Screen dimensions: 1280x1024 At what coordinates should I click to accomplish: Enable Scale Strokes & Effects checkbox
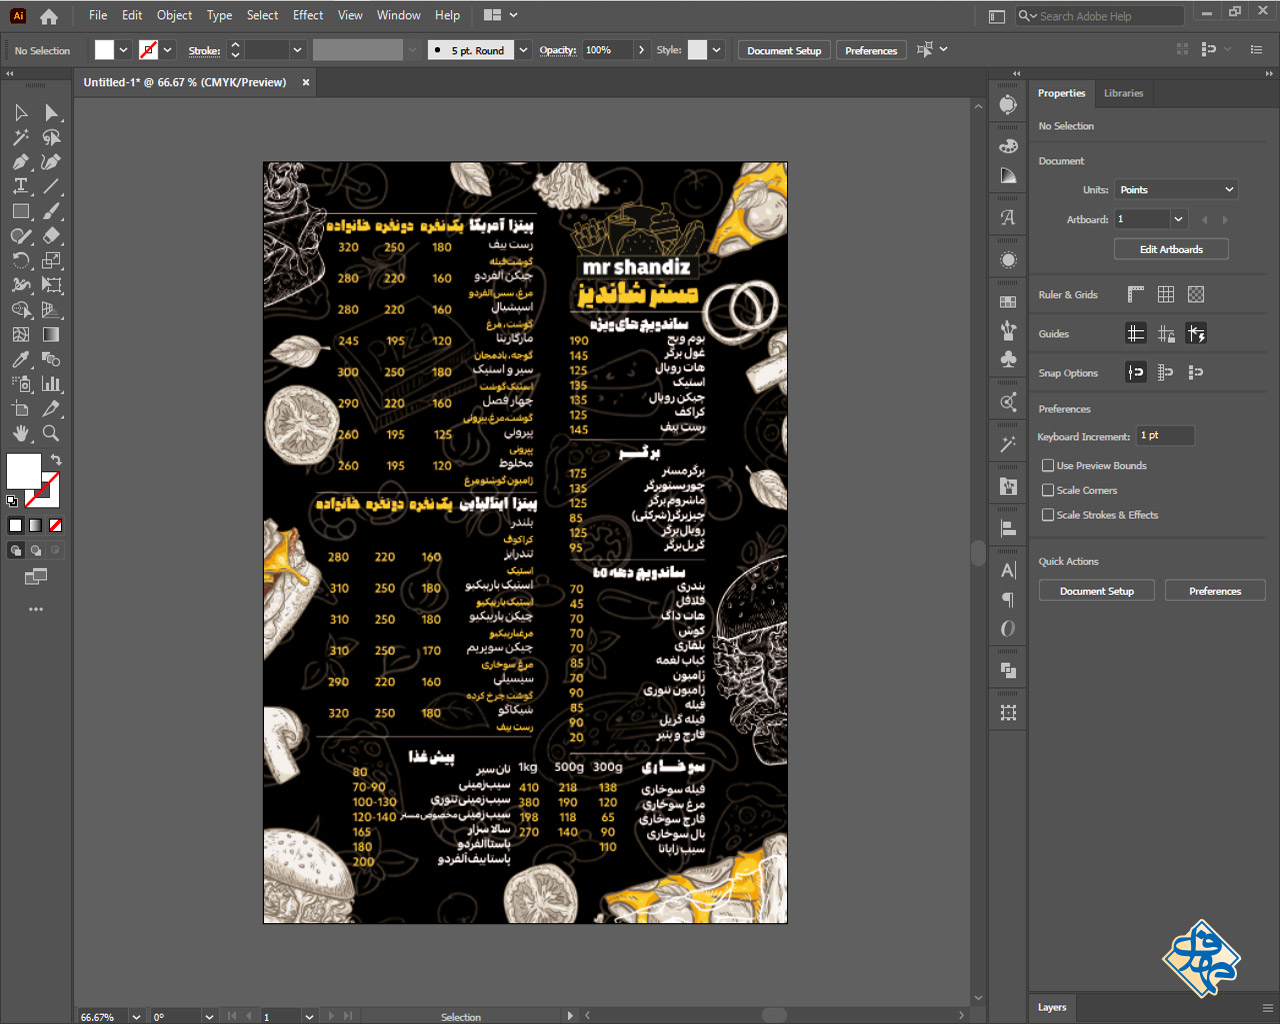(1048, 515)
